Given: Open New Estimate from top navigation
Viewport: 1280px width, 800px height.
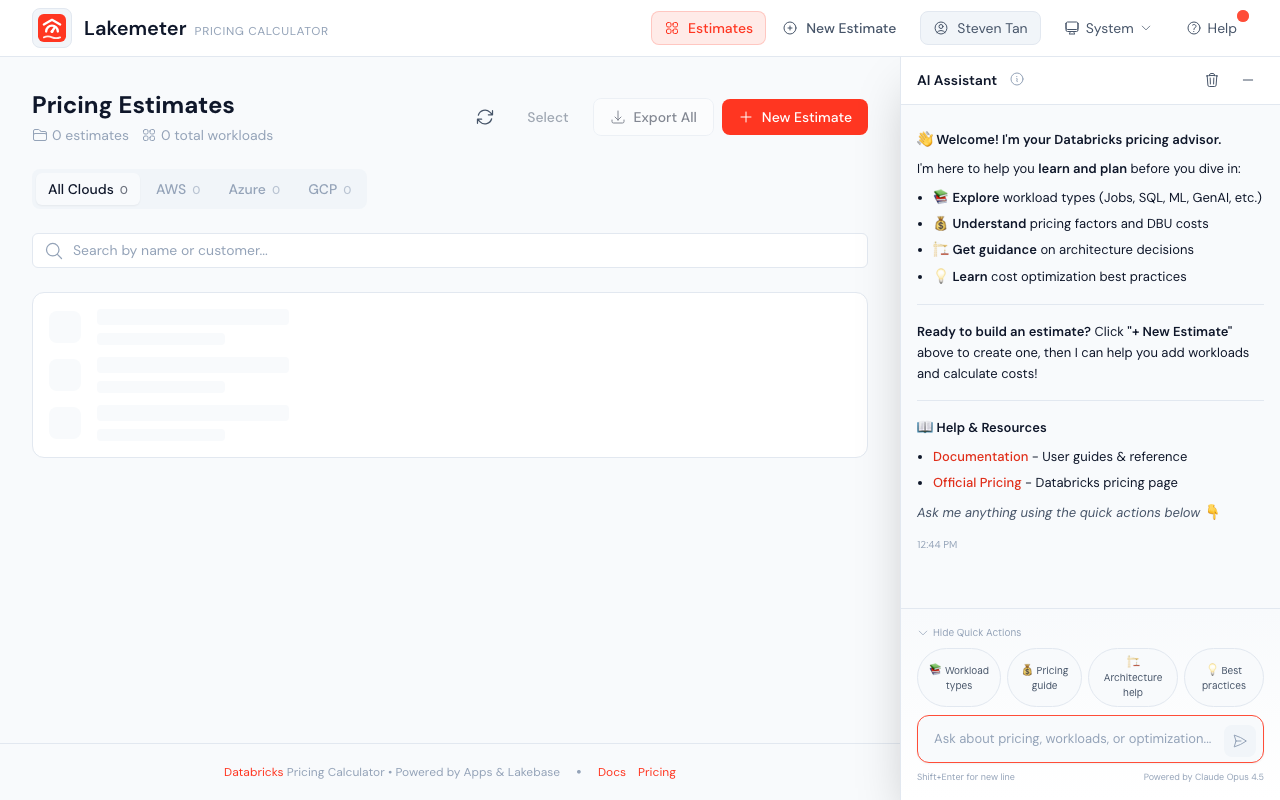Looking at the screenshot, I should point(839,28).
